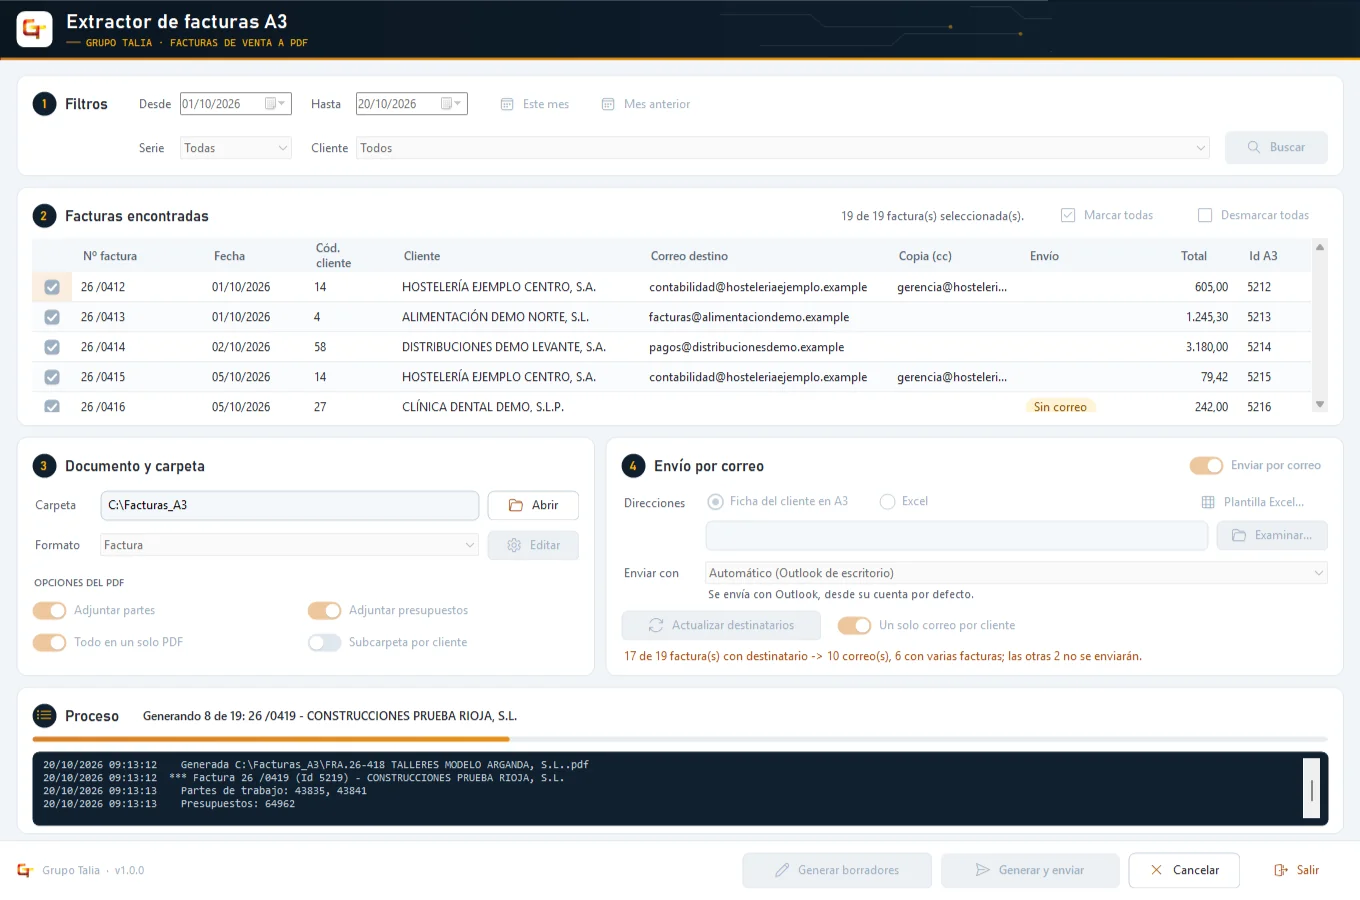Click the Cancelar button
The image size is (1360, 900).
pyautogui.click(x=1184, y=870)
